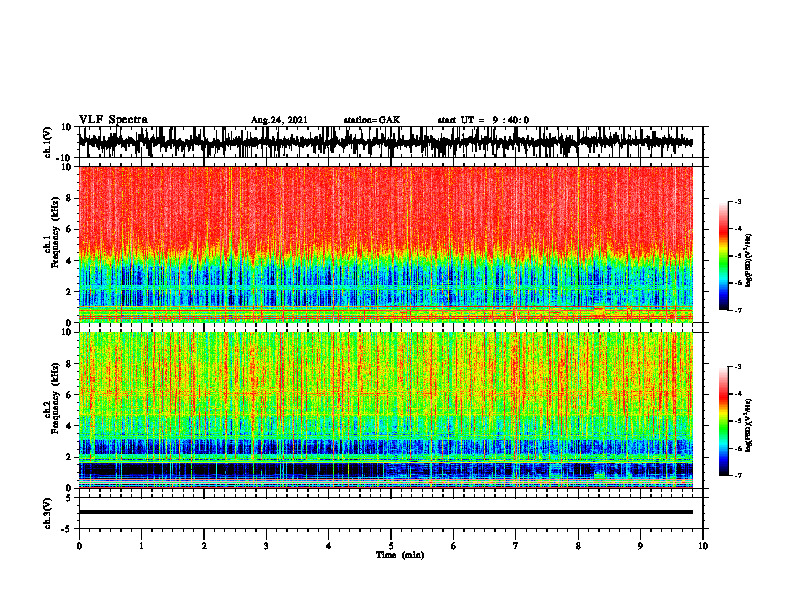Click the "8" tick on the Time axis

click(578, 546)
